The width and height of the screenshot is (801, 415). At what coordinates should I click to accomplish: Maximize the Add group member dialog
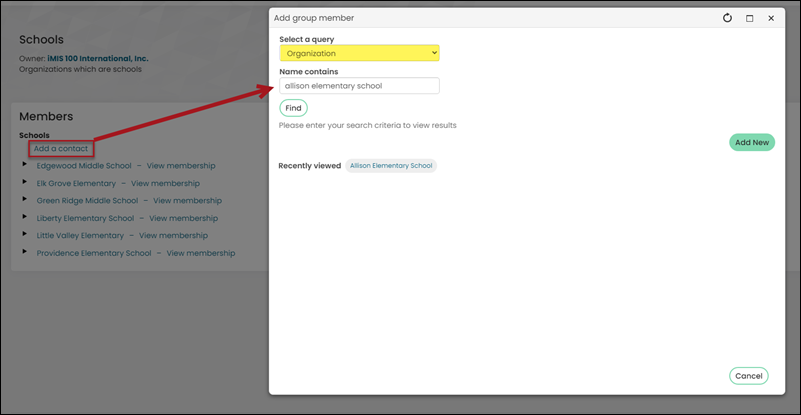tap(749, 18)
